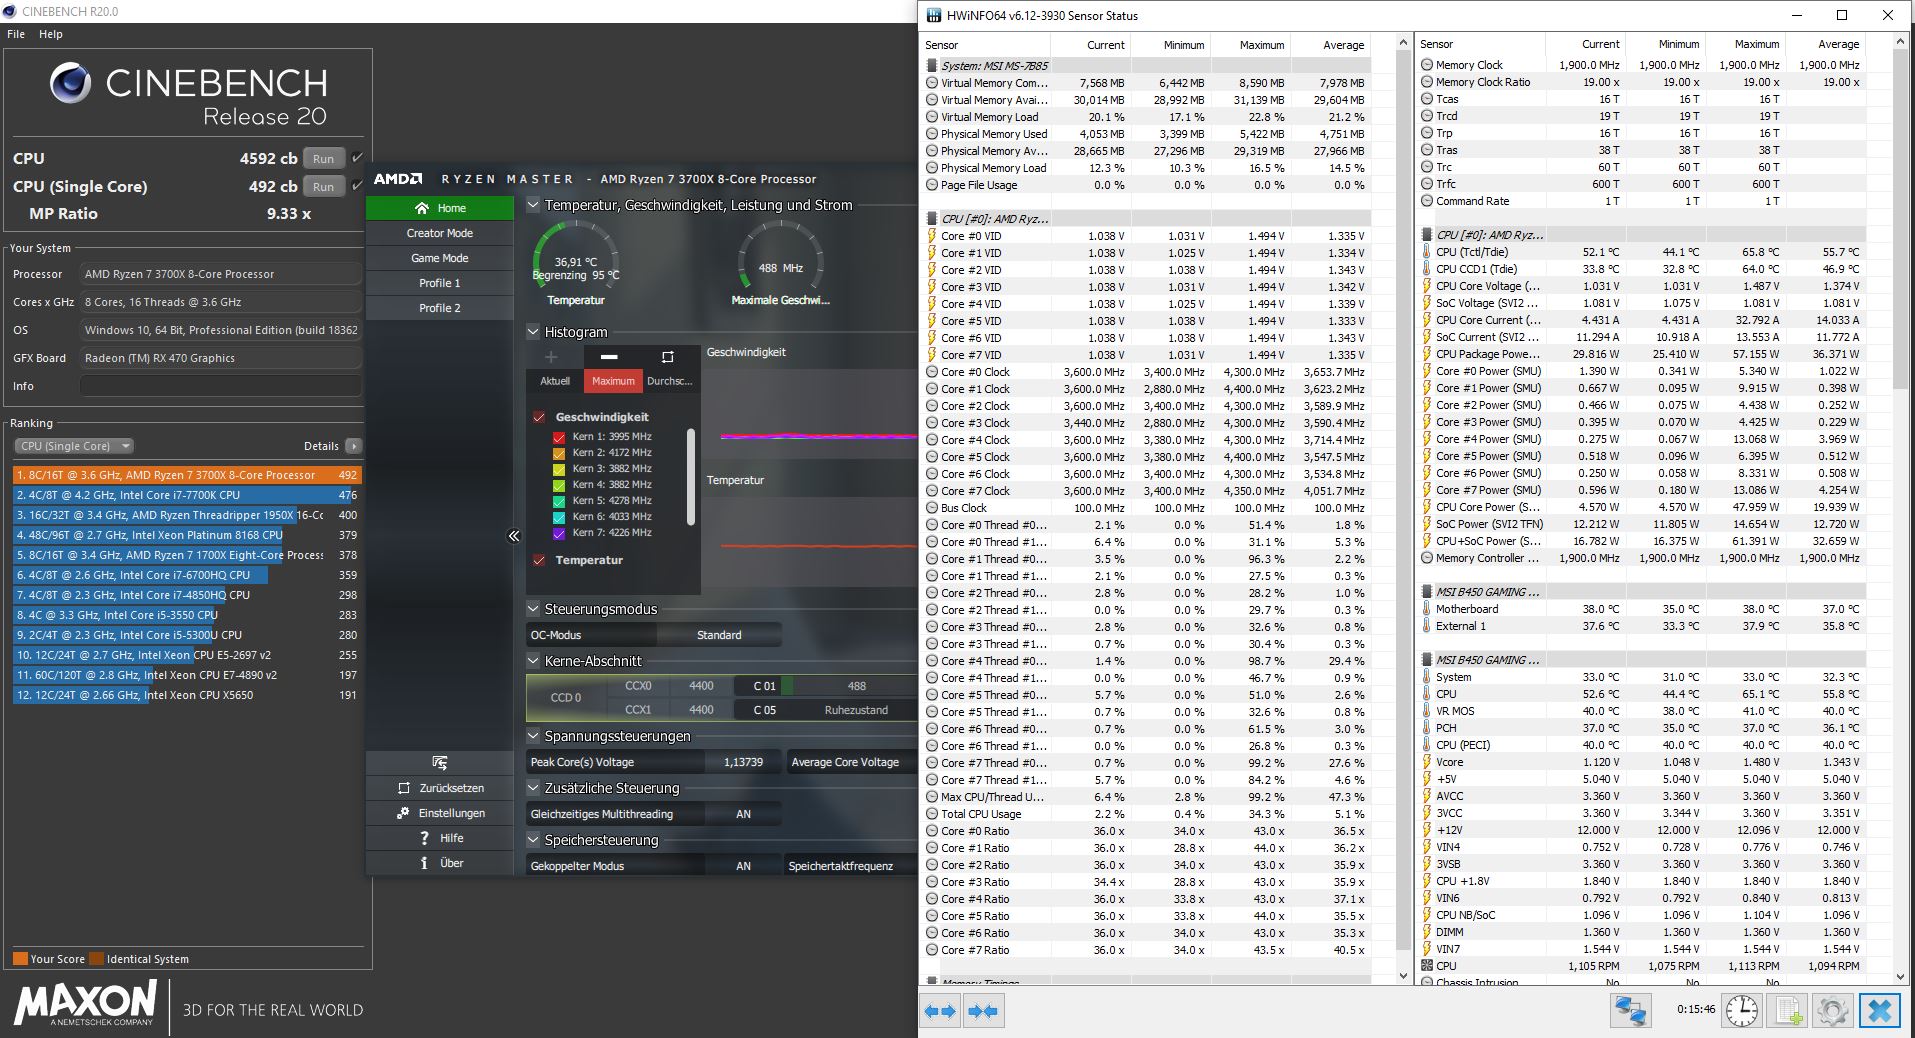This screenshot has height=1038, width=1915.
Task: Click the chip icon beside left CPU [#0] group
Action: [x=932, y=219]
